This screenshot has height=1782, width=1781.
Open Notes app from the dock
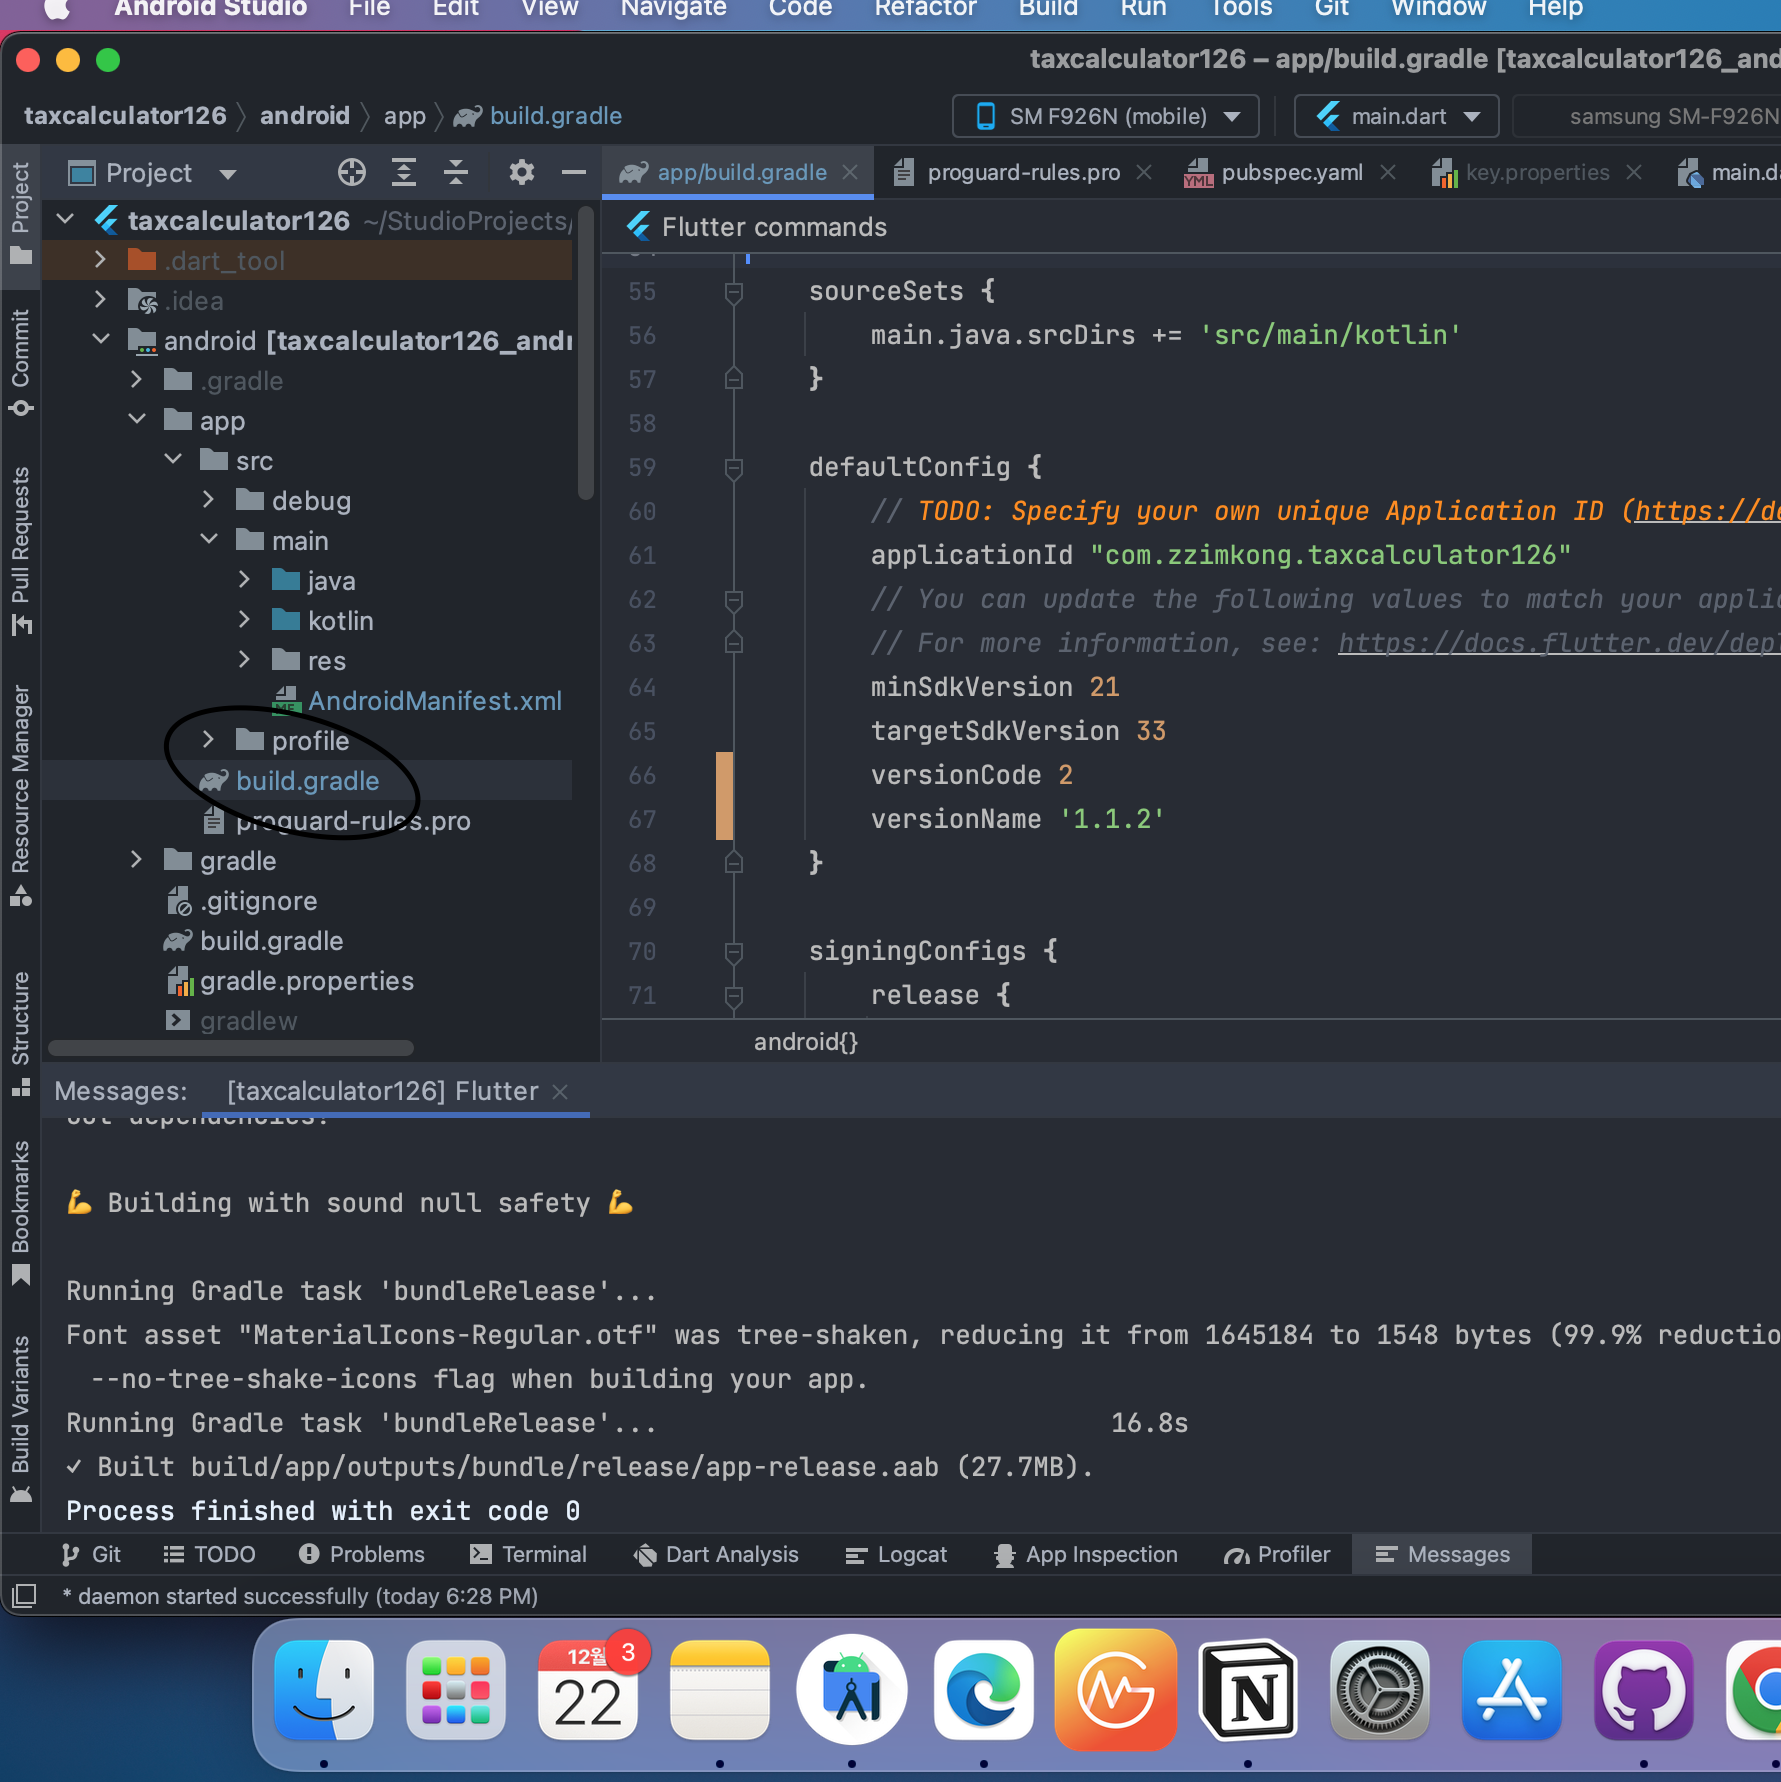[x=720, y=1691]
